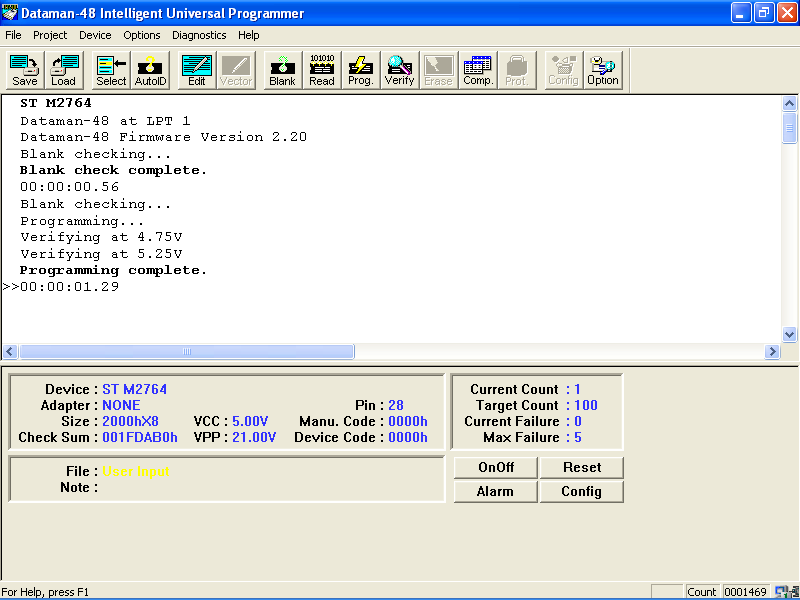Screen dimensions: 800x600
Task: Click the VCC value '5.00V'
Action: (250, 421)
